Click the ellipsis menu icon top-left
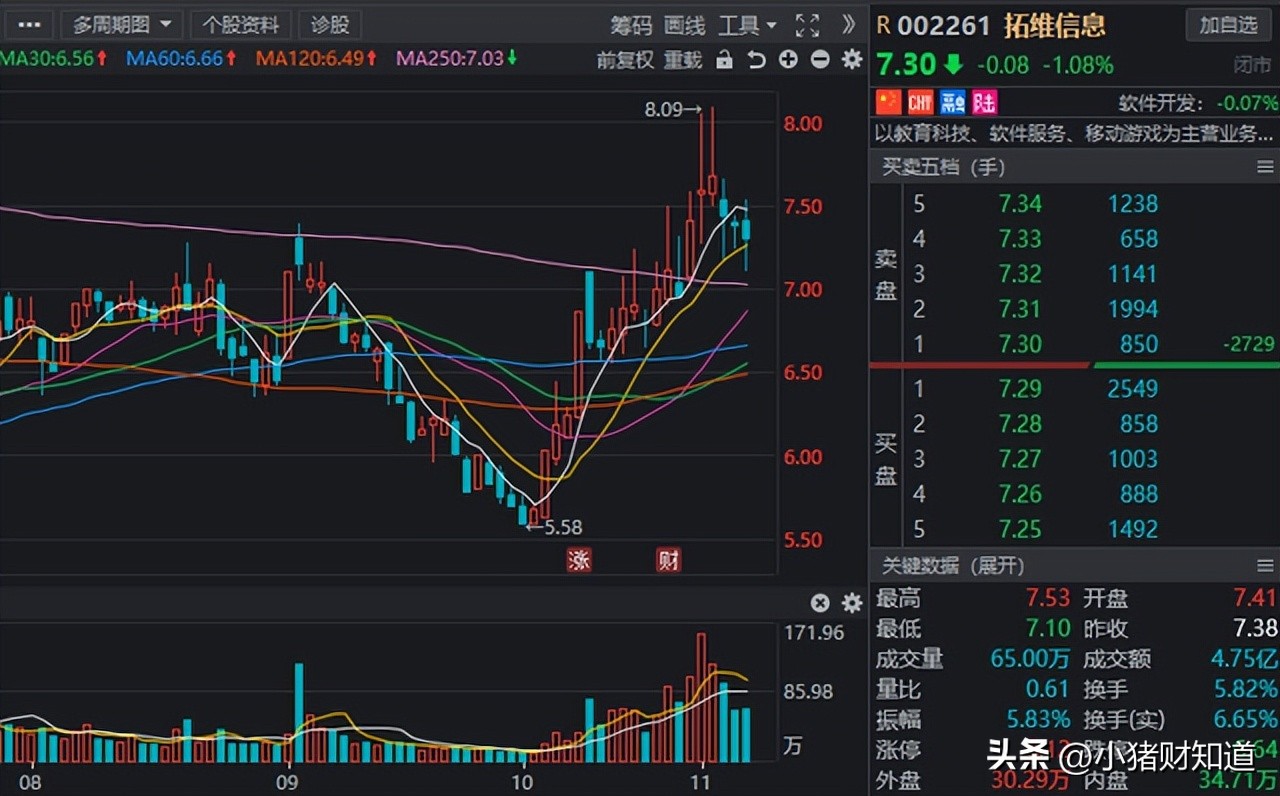Image resolution: width=1280 pixels, height=796 pixels. click(x=28, y=25)
